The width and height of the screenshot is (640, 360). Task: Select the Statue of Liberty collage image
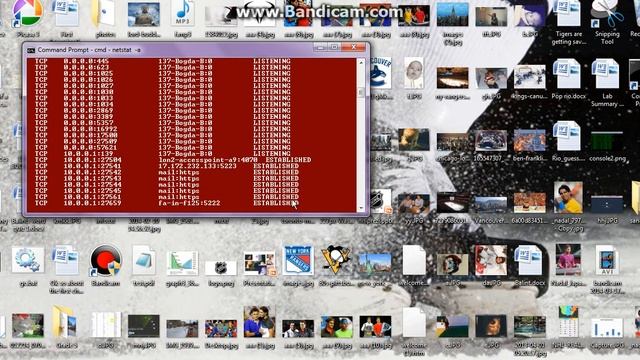point(374,264)
